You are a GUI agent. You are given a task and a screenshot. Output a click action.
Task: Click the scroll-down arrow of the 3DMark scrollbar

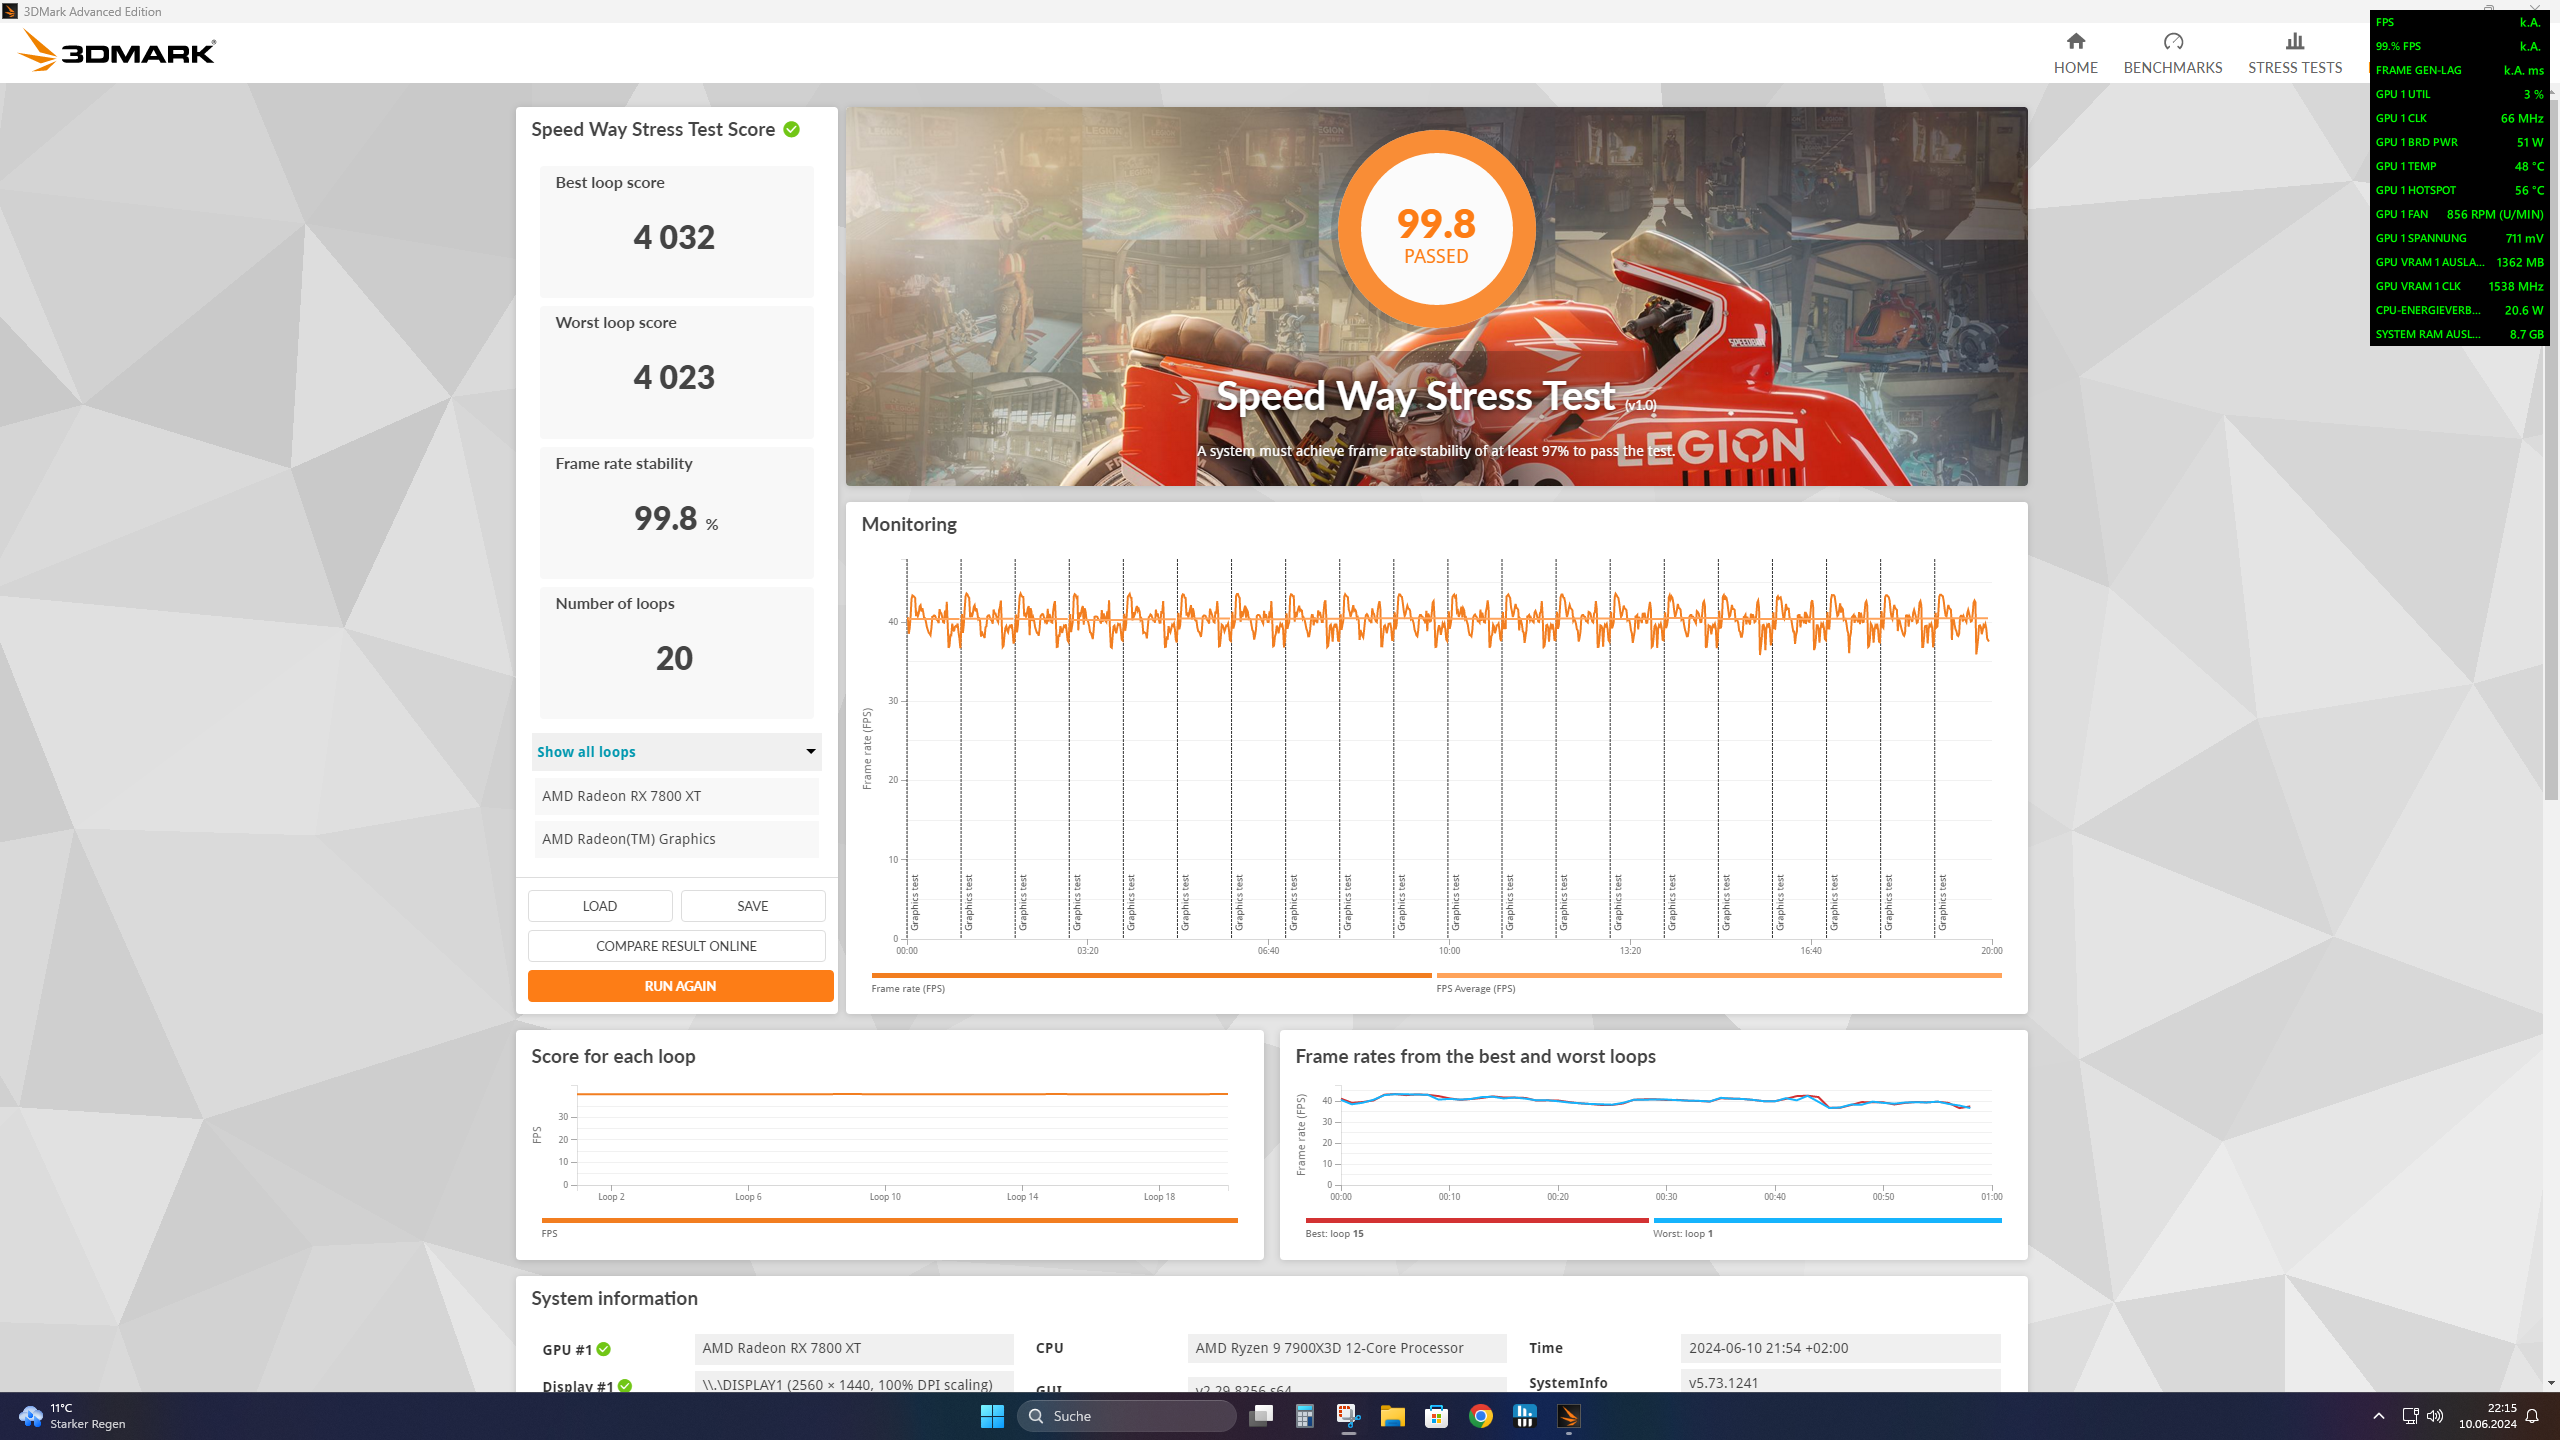[x=2550, y=1383]
